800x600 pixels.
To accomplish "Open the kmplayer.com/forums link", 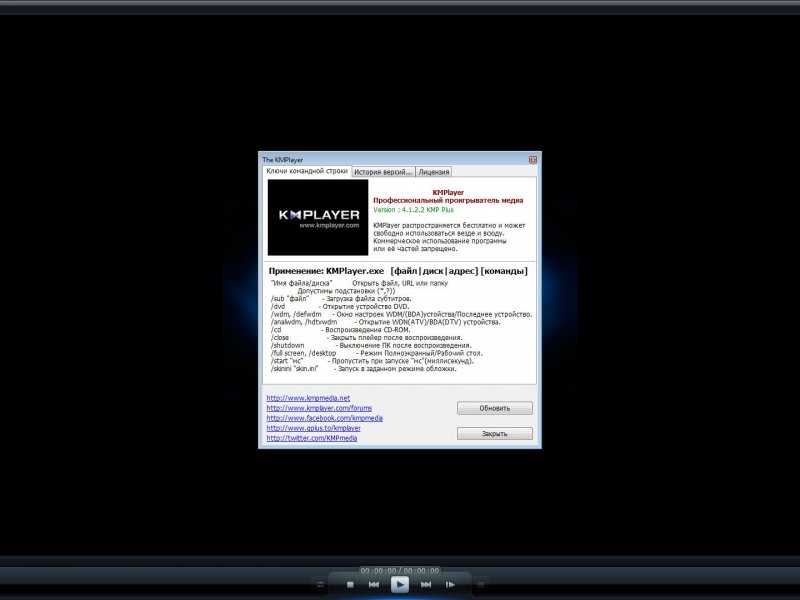I will click(319, 408).
